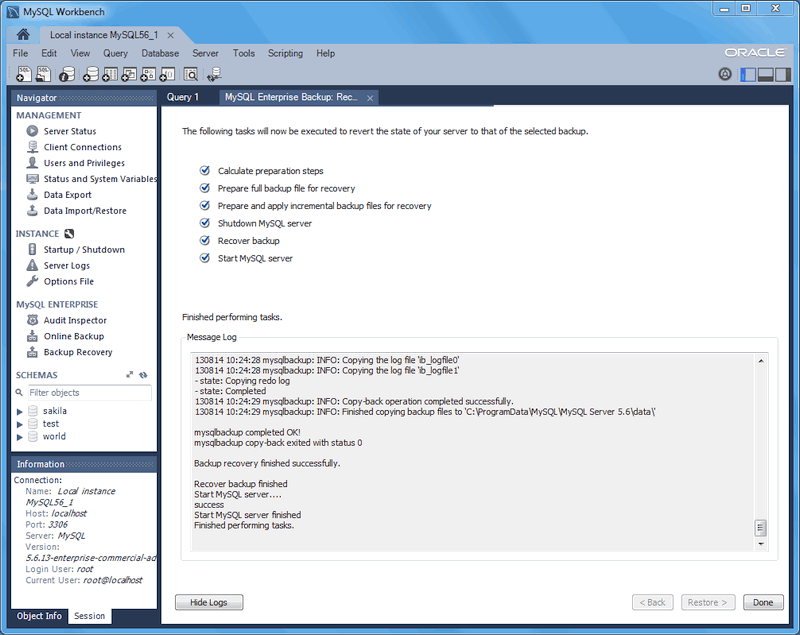This screenshot has height=635, width=800.
Task: Click the message log scroll up arrow
Action: [x=760, y=361]
